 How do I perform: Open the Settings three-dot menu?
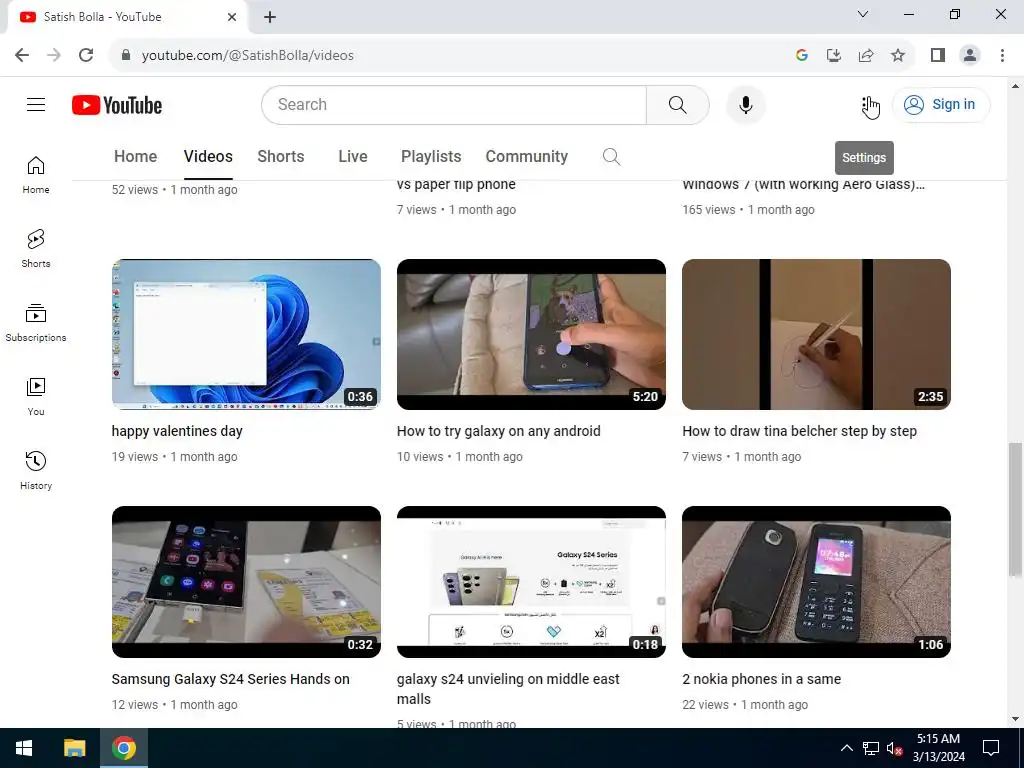click(869, 105)
